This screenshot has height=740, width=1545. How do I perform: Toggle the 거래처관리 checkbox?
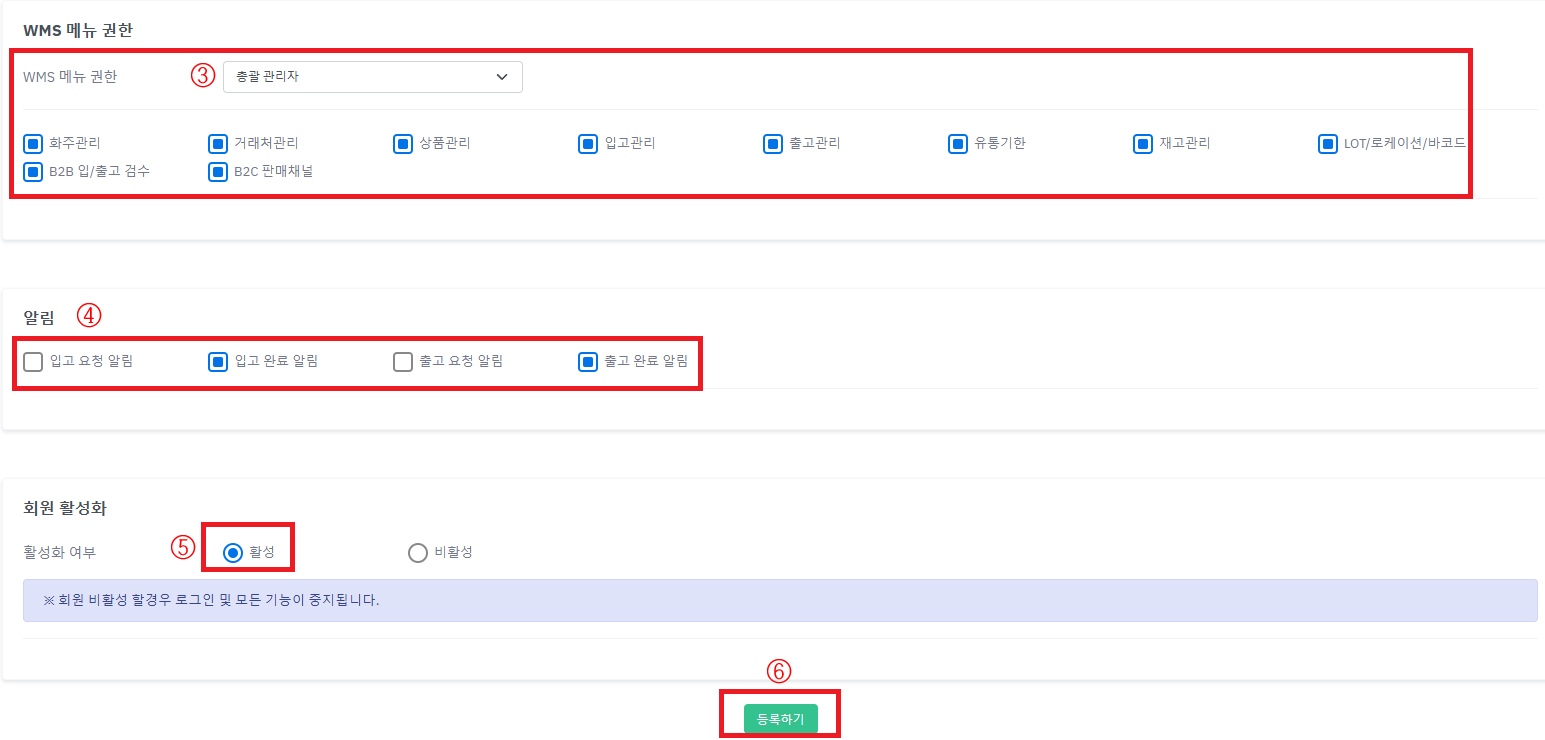pyautogui.click(x=218, y=144)
